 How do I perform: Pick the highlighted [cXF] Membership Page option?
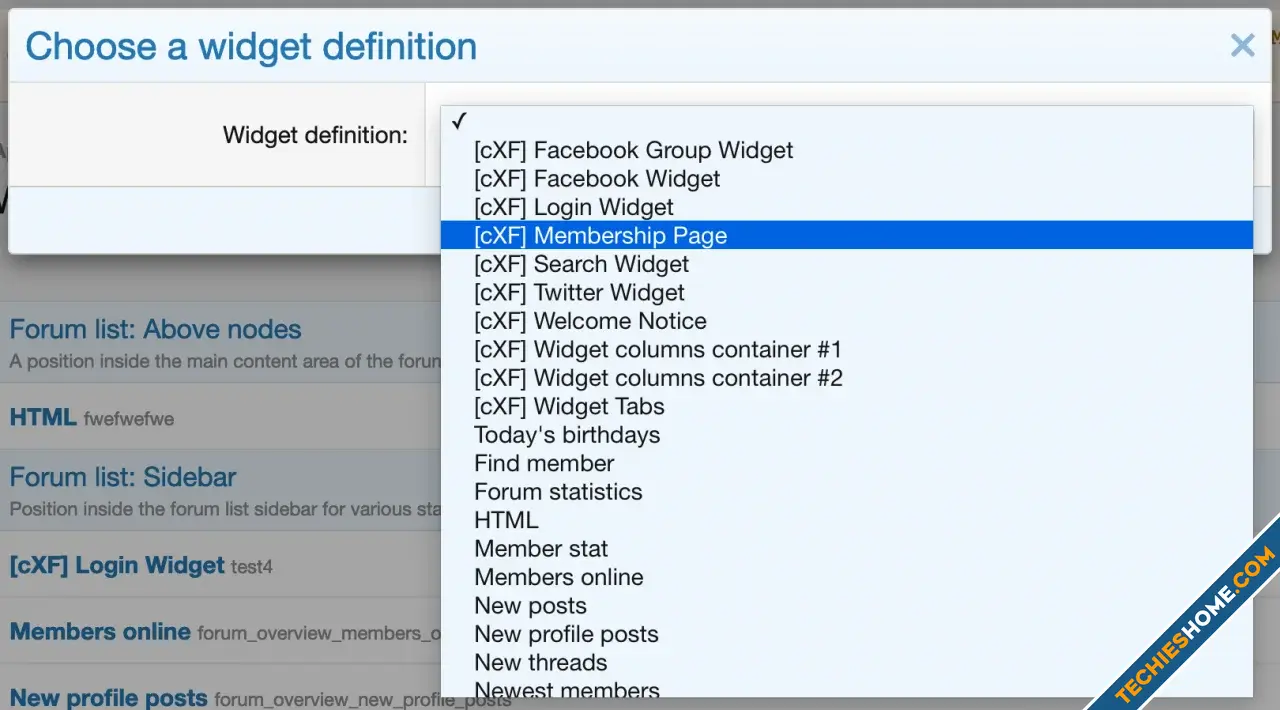846,235
